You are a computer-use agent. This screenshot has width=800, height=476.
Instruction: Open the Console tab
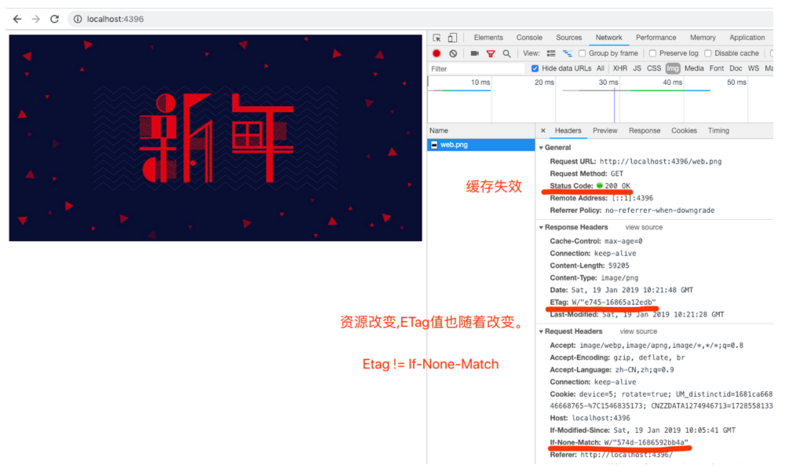529,38
